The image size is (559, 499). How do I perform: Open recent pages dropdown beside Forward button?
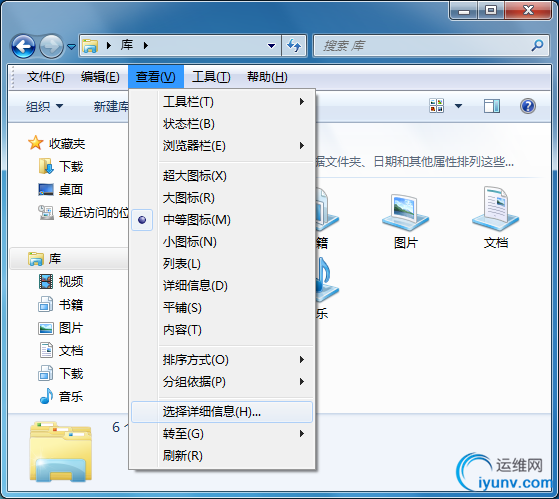tap(72, 46)
